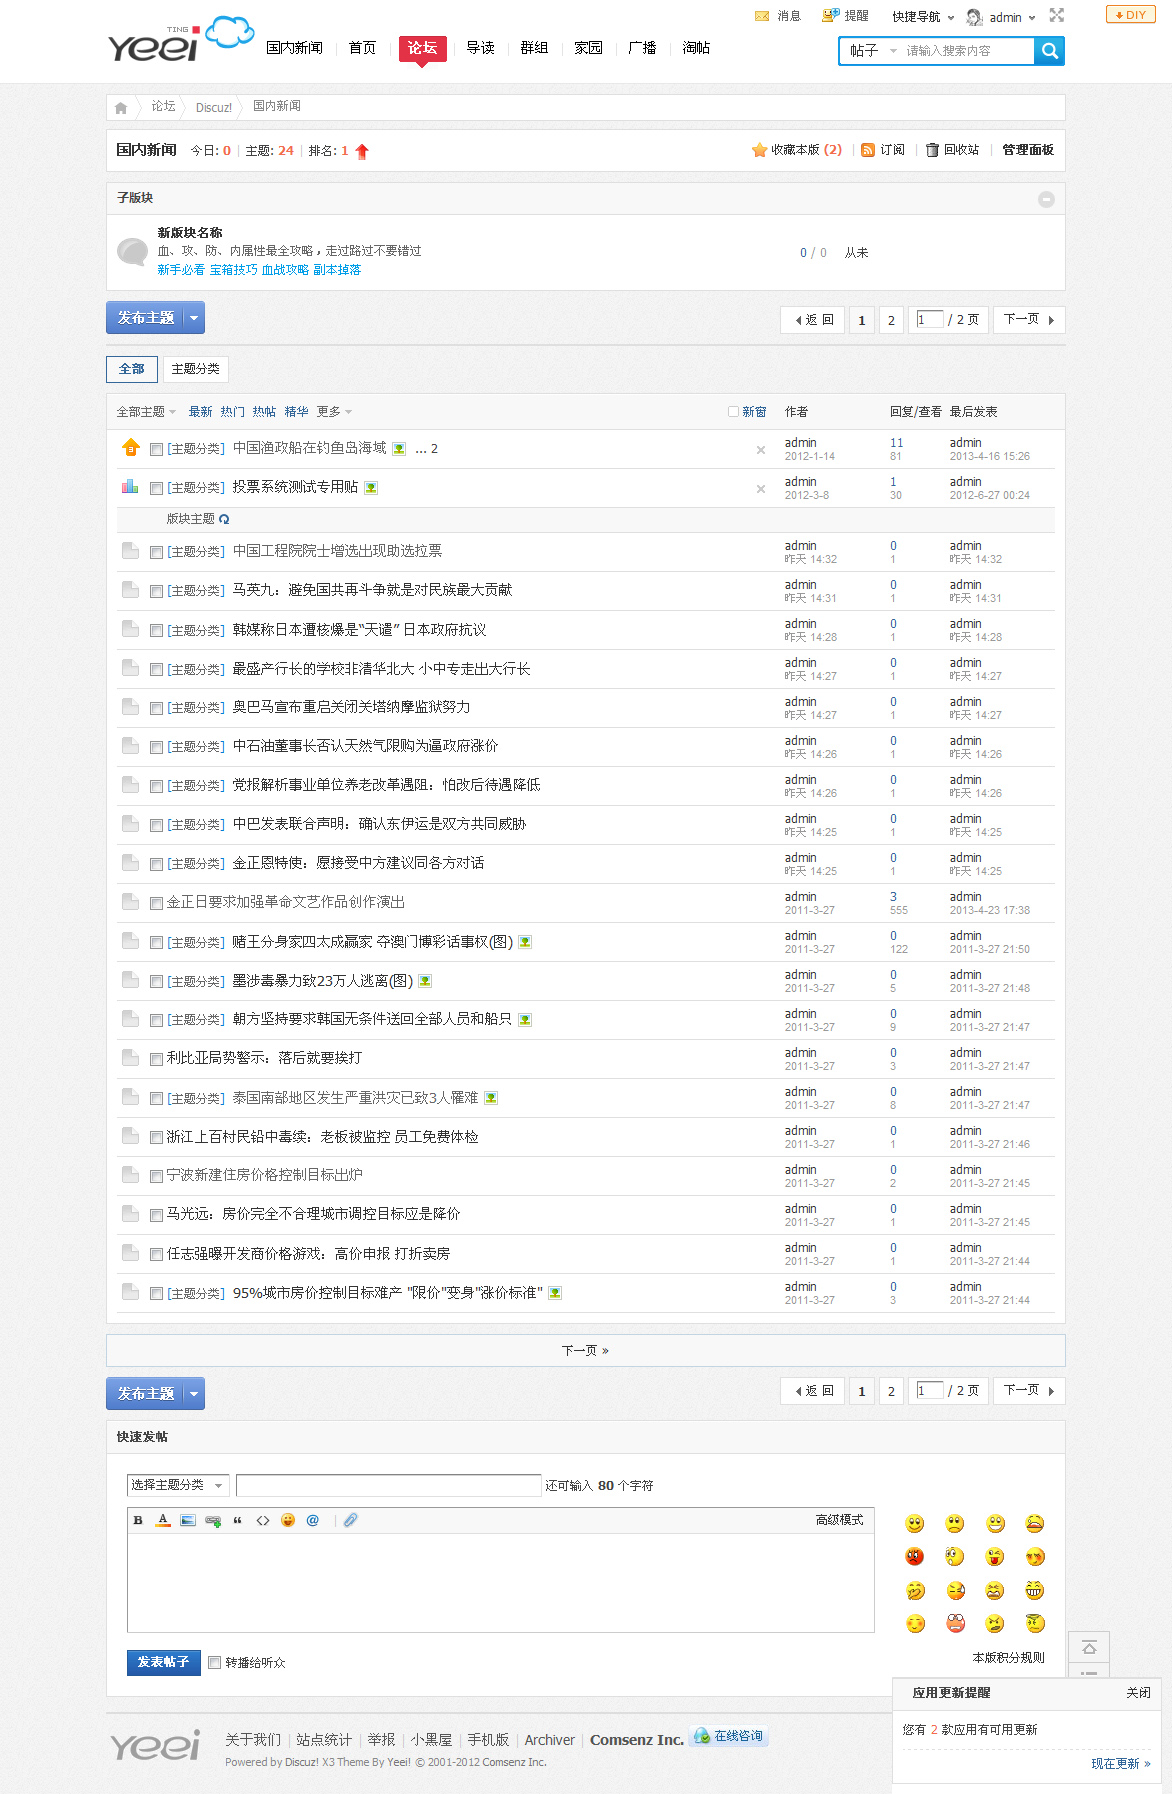Viewport: 1172px width, 1794px height.
Task: Click 收藏本版 favorite link
Action: pyautogui.click(x=796, y=150)
